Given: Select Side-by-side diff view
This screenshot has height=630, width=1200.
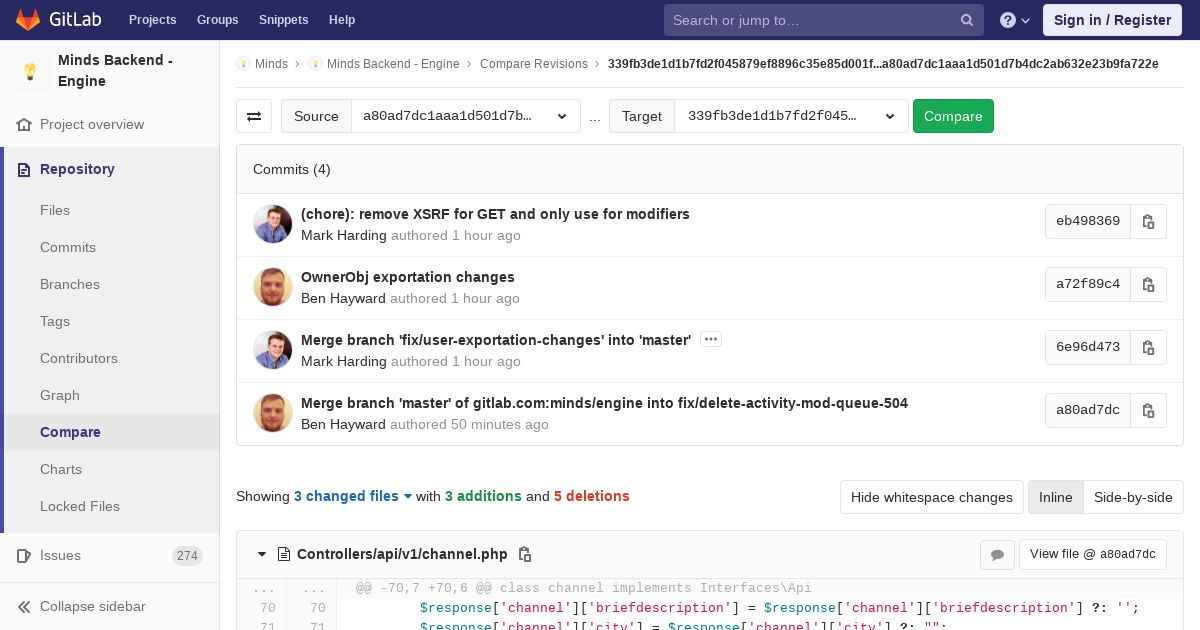Looking at the screenshot, I should click(x=1133, y=497).
